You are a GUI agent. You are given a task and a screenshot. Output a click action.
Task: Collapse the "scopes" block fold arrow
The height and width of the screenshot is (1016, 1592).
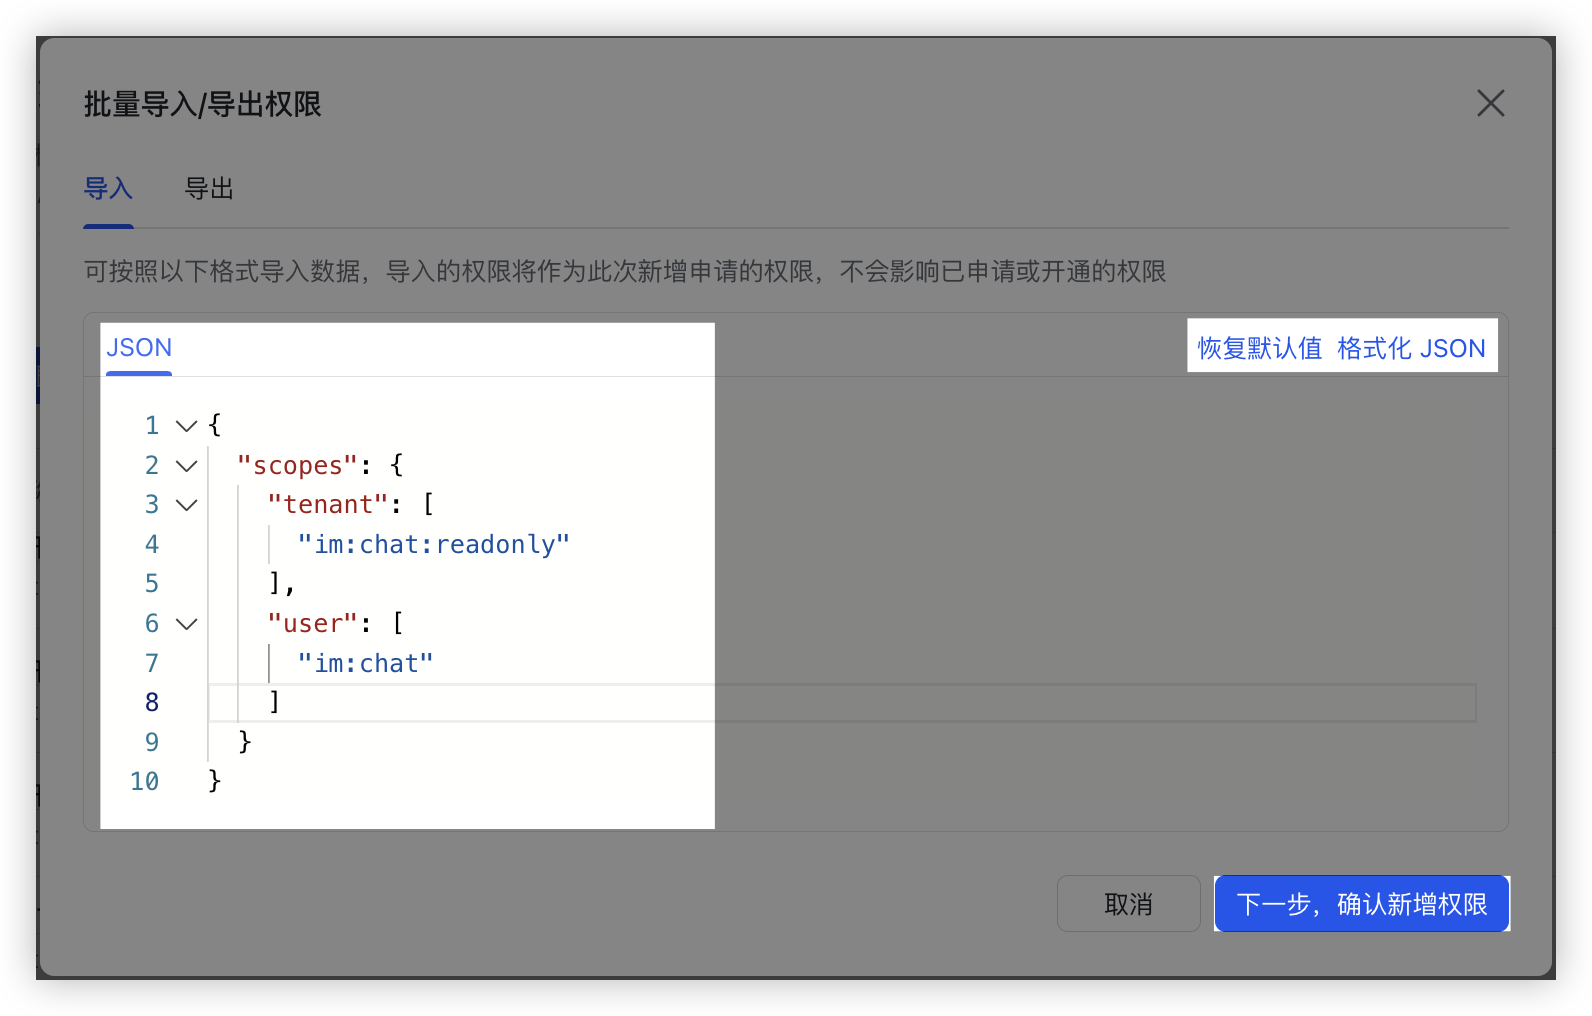tap(186, 466)
